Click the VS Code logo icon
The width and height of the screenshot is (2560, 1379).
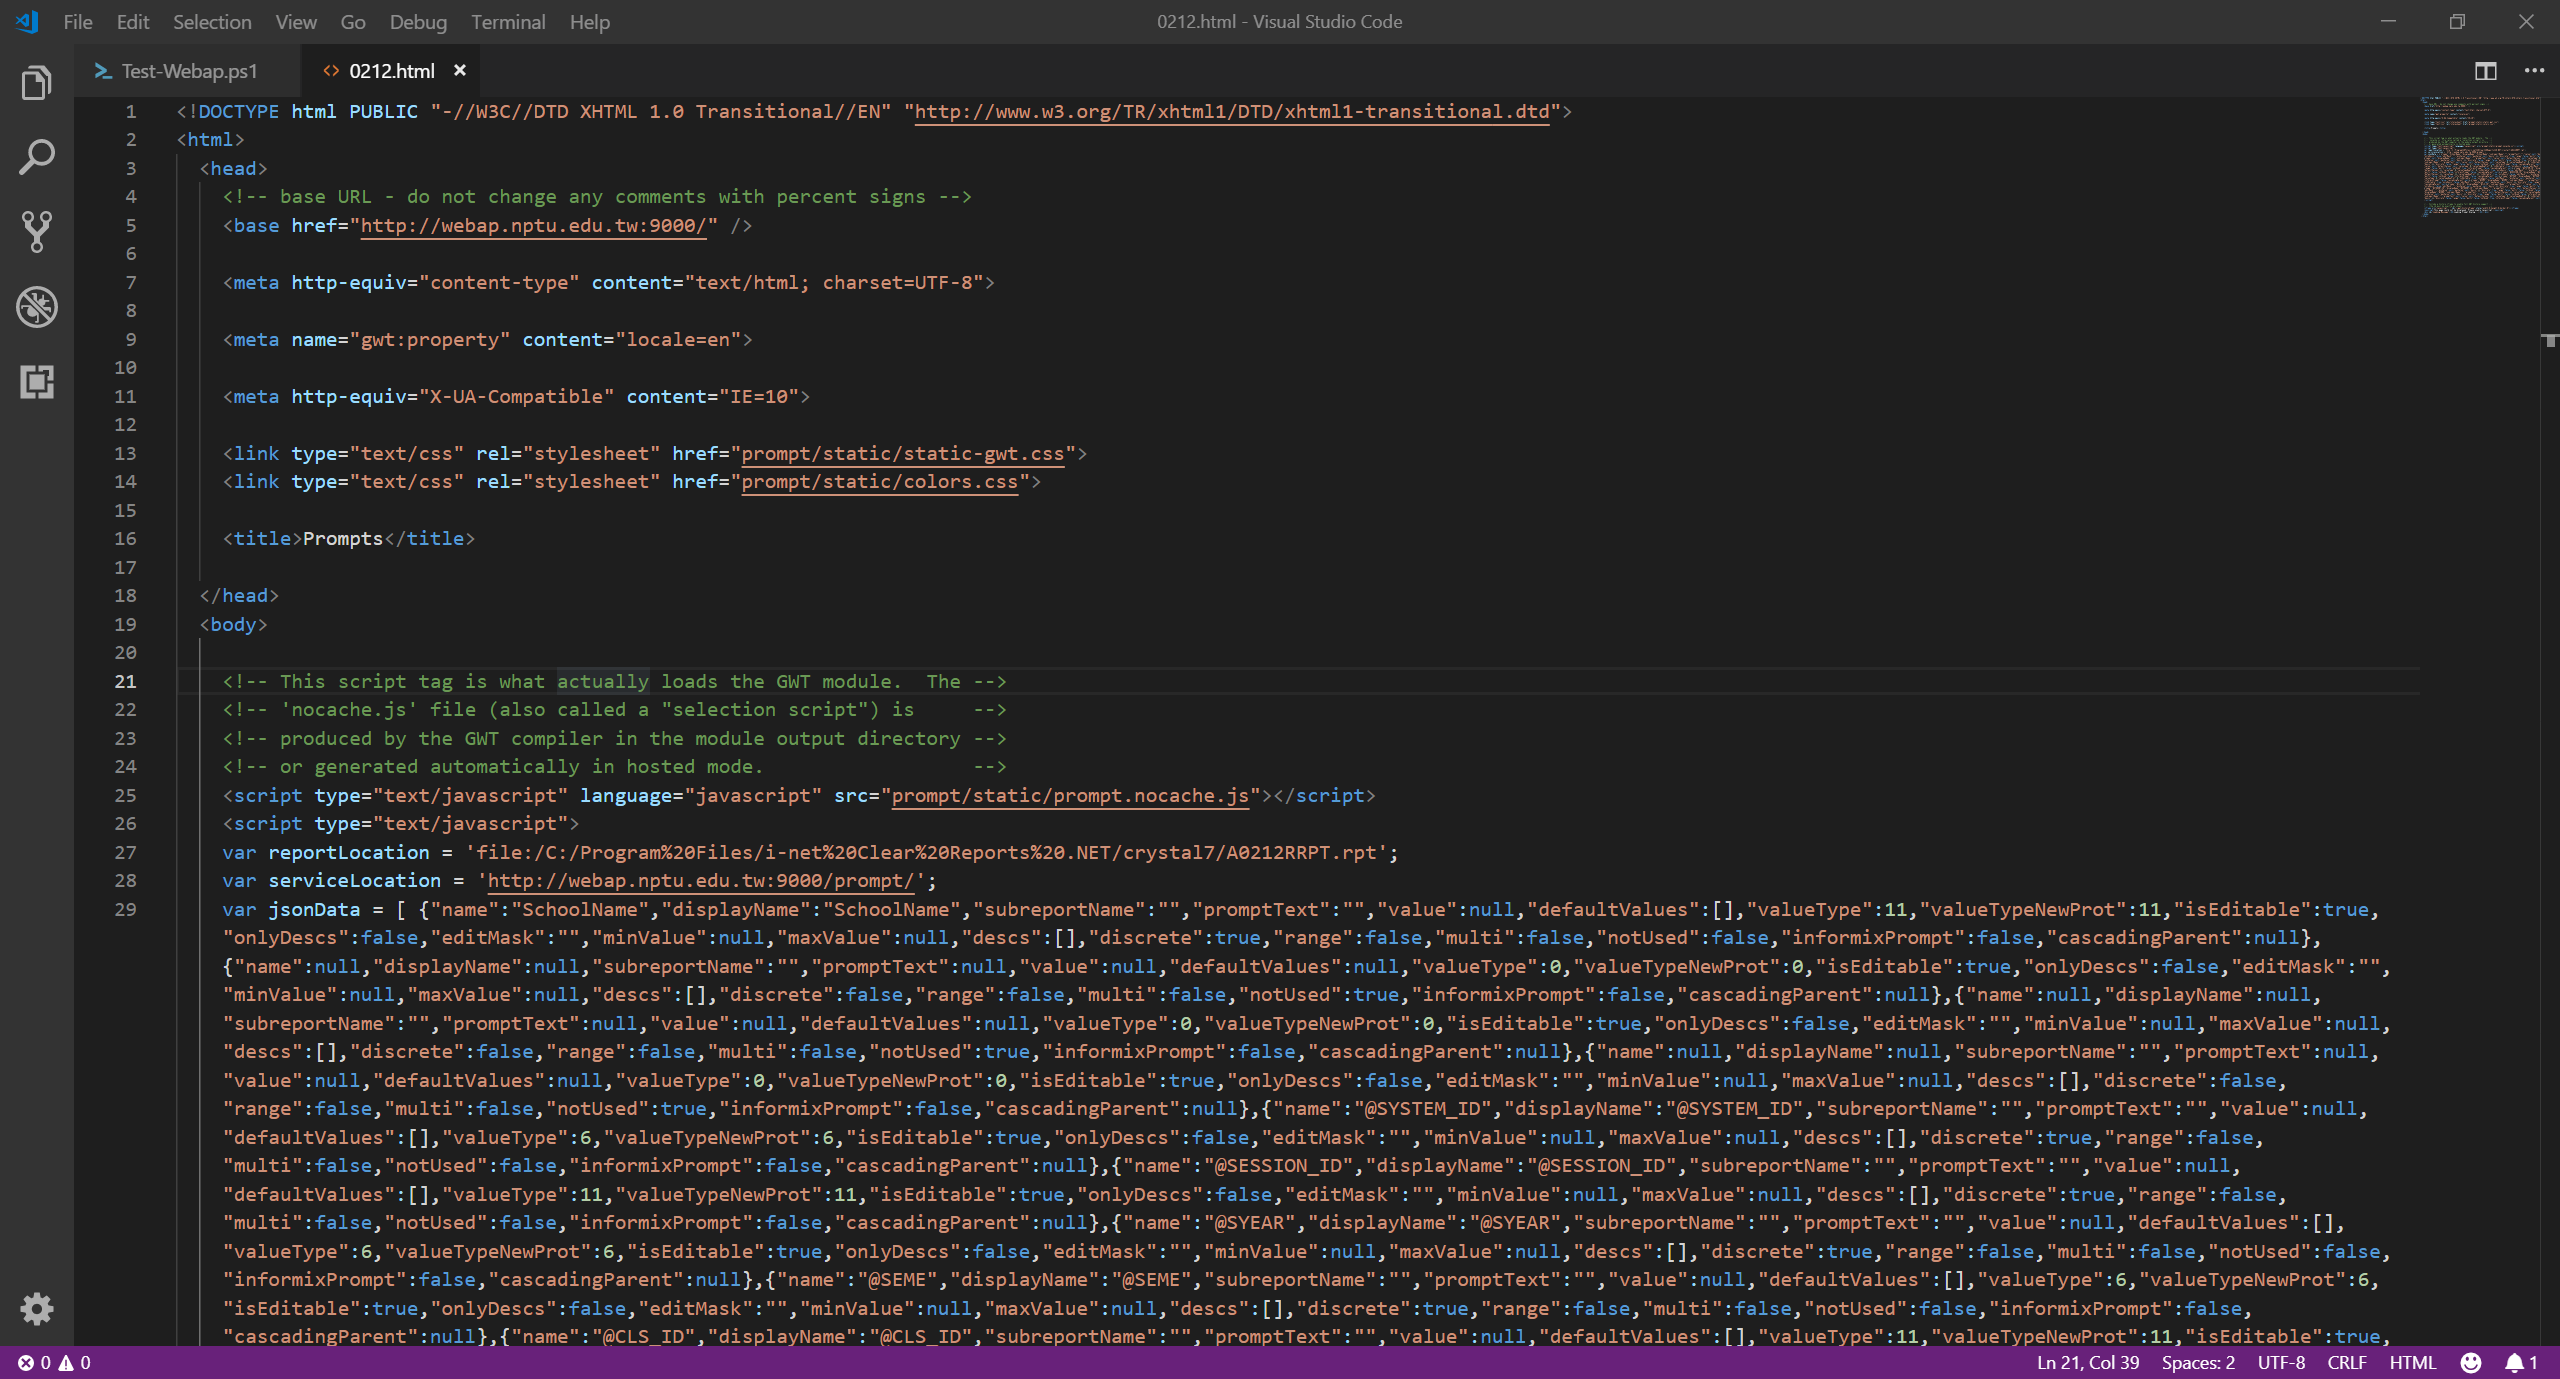click(x=27, y=21)
